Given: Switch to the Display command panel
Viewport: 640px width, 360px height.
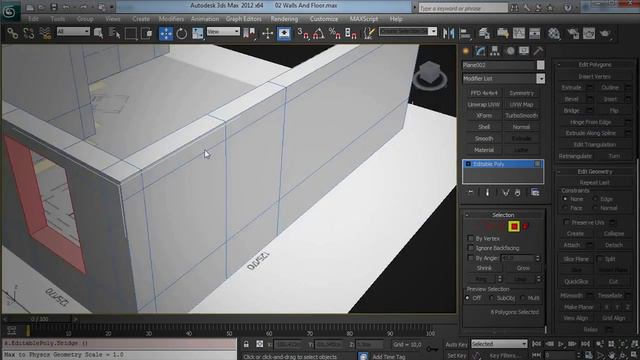Looking at the screenshot, I should (x=524, y=51).
